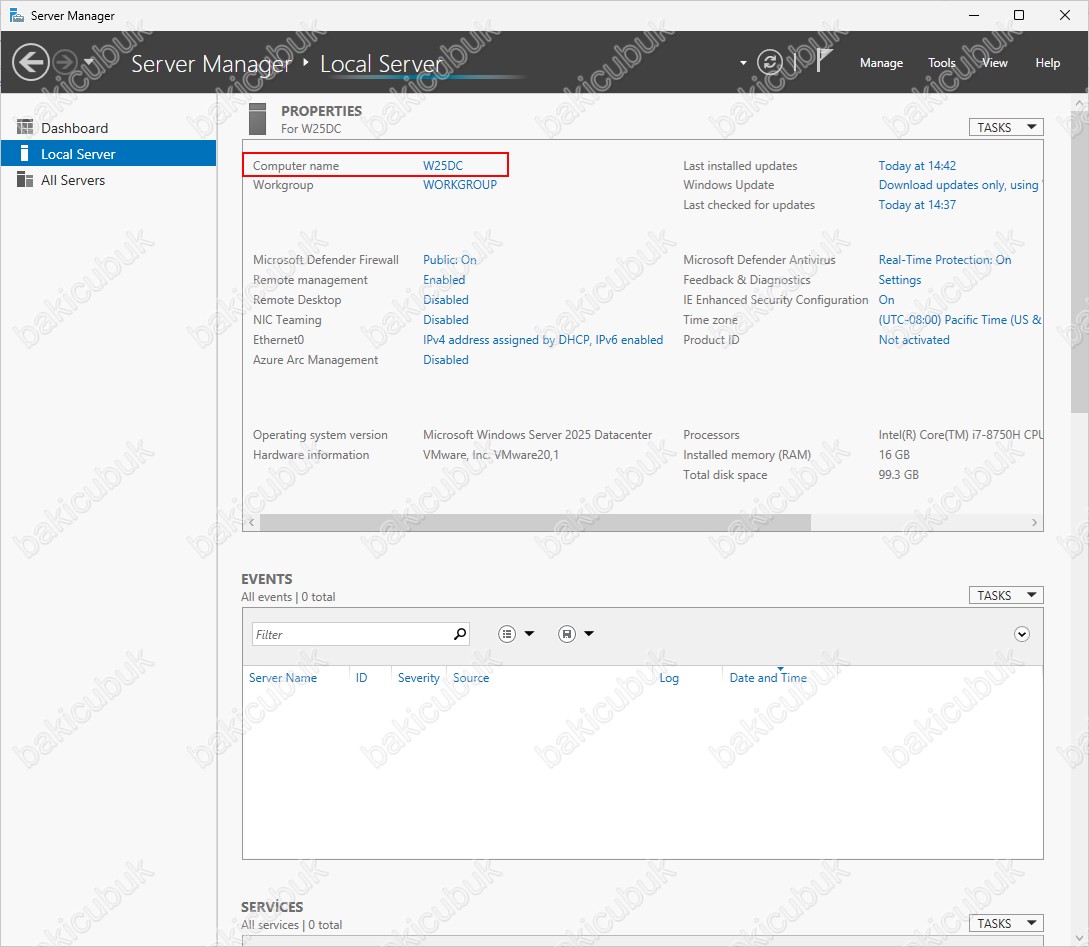Screen dimensions: 1089x947
Task: Click the Events save query icon
Action: pos(567,634)
